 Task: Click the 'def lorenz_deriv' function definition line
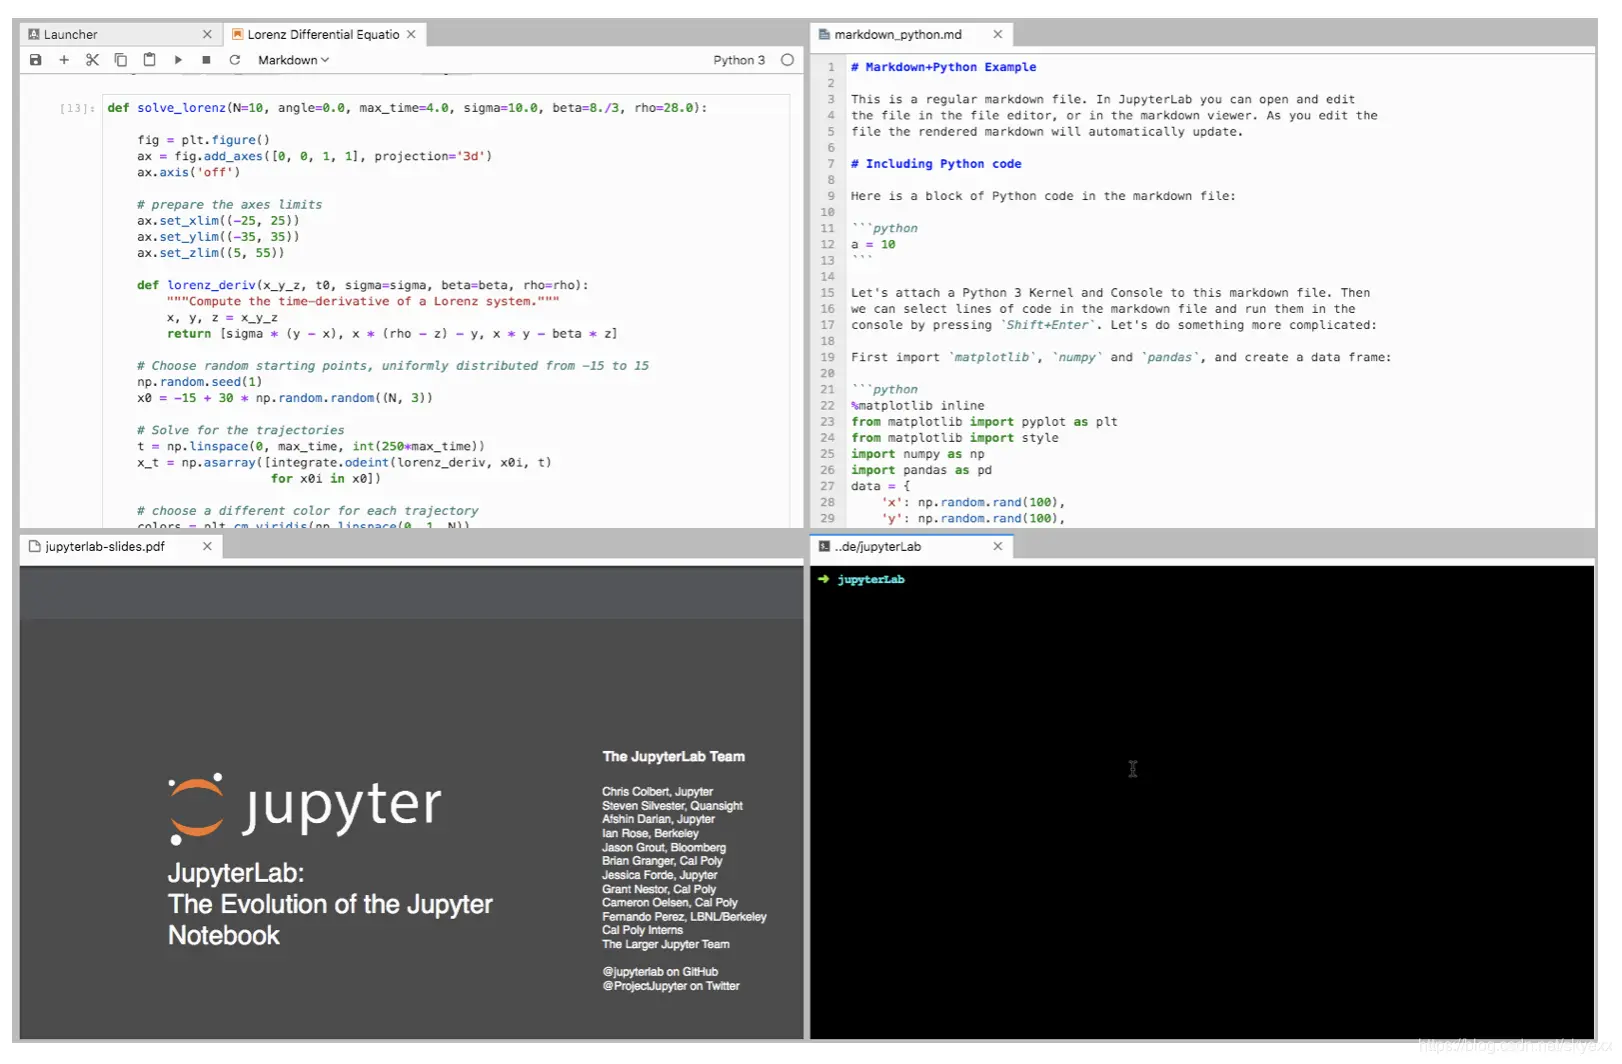(363, 285)
